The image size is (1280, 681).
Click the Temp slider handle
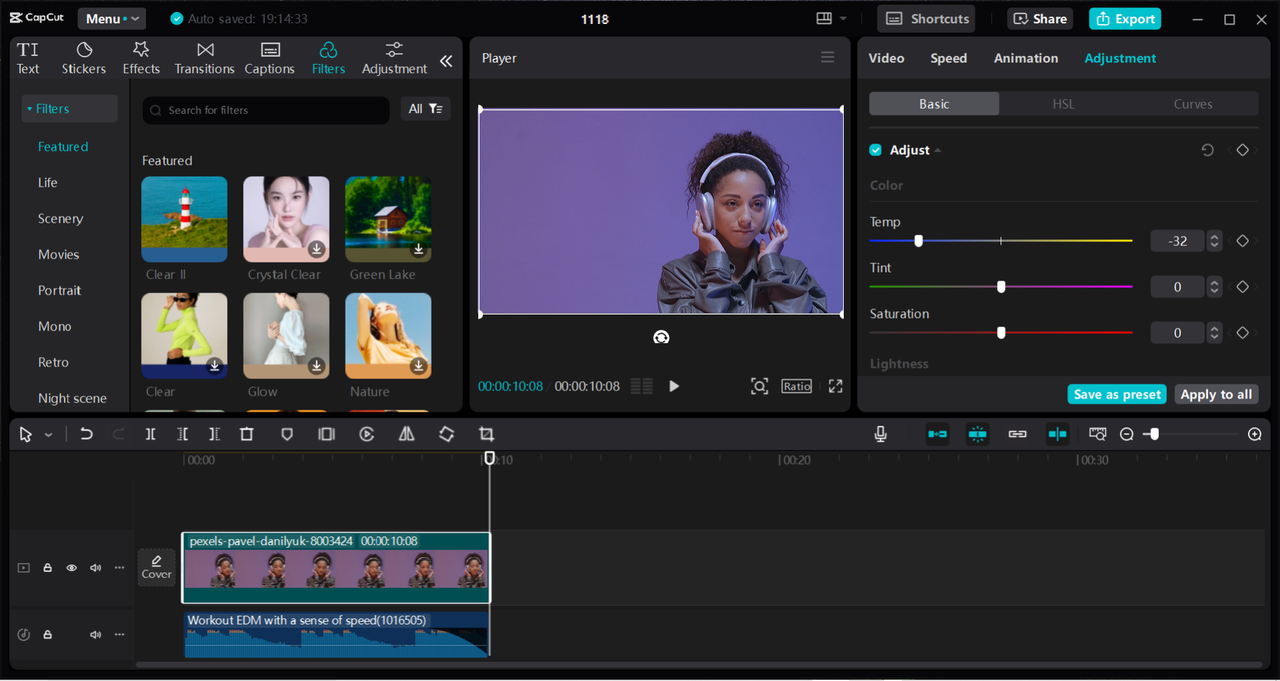[x=918, y=241]
